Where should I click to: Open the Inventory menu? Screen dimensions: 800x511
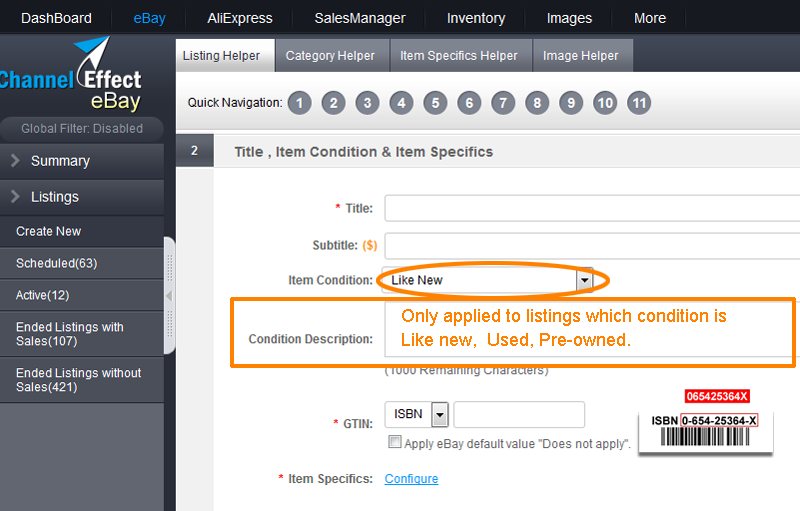point(476,18)
